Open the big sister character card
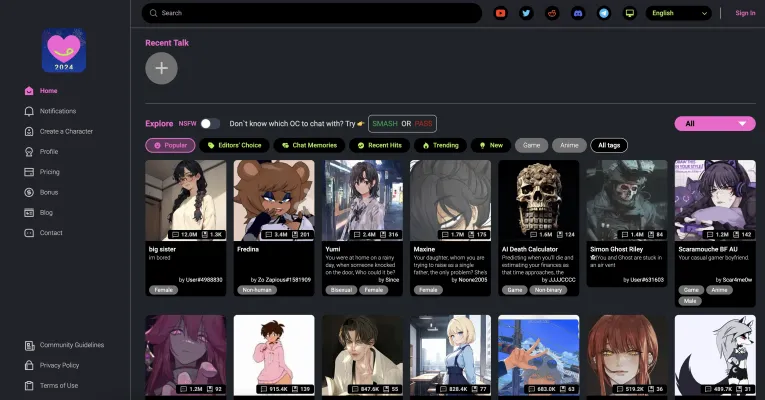The image size is (765, 400). [185, 228]
